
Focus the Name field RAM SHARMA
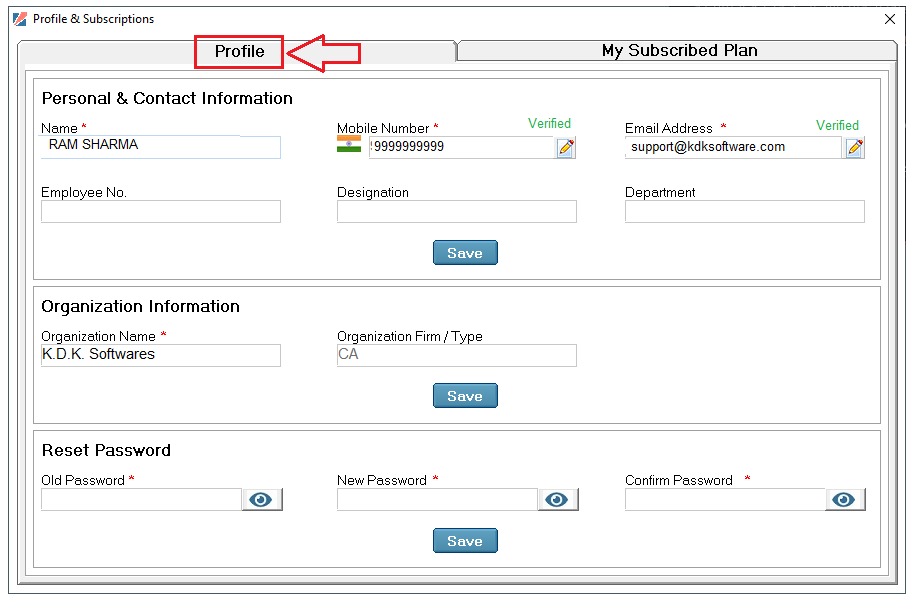coord(161,147)
